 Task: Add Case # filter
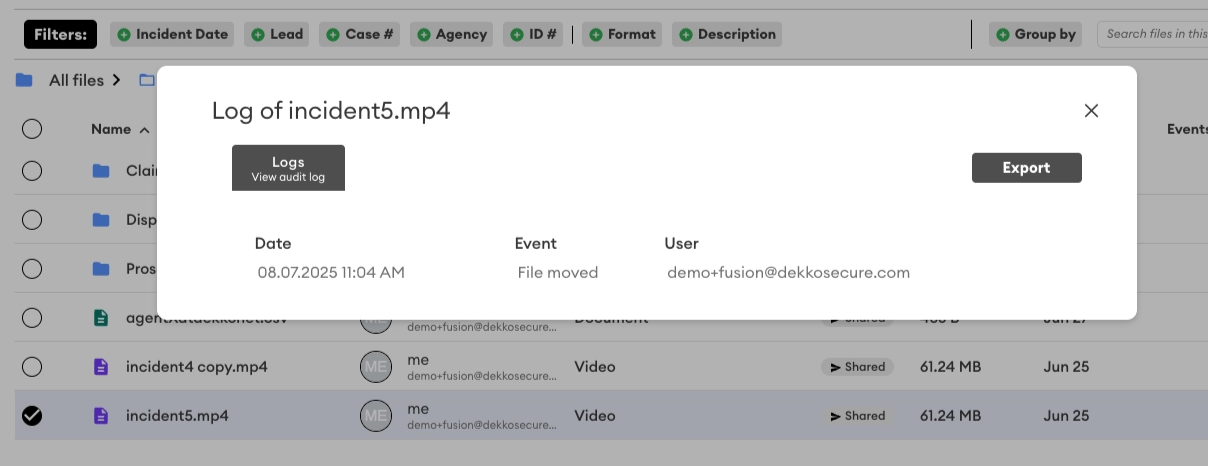click(x=360, y=34)
